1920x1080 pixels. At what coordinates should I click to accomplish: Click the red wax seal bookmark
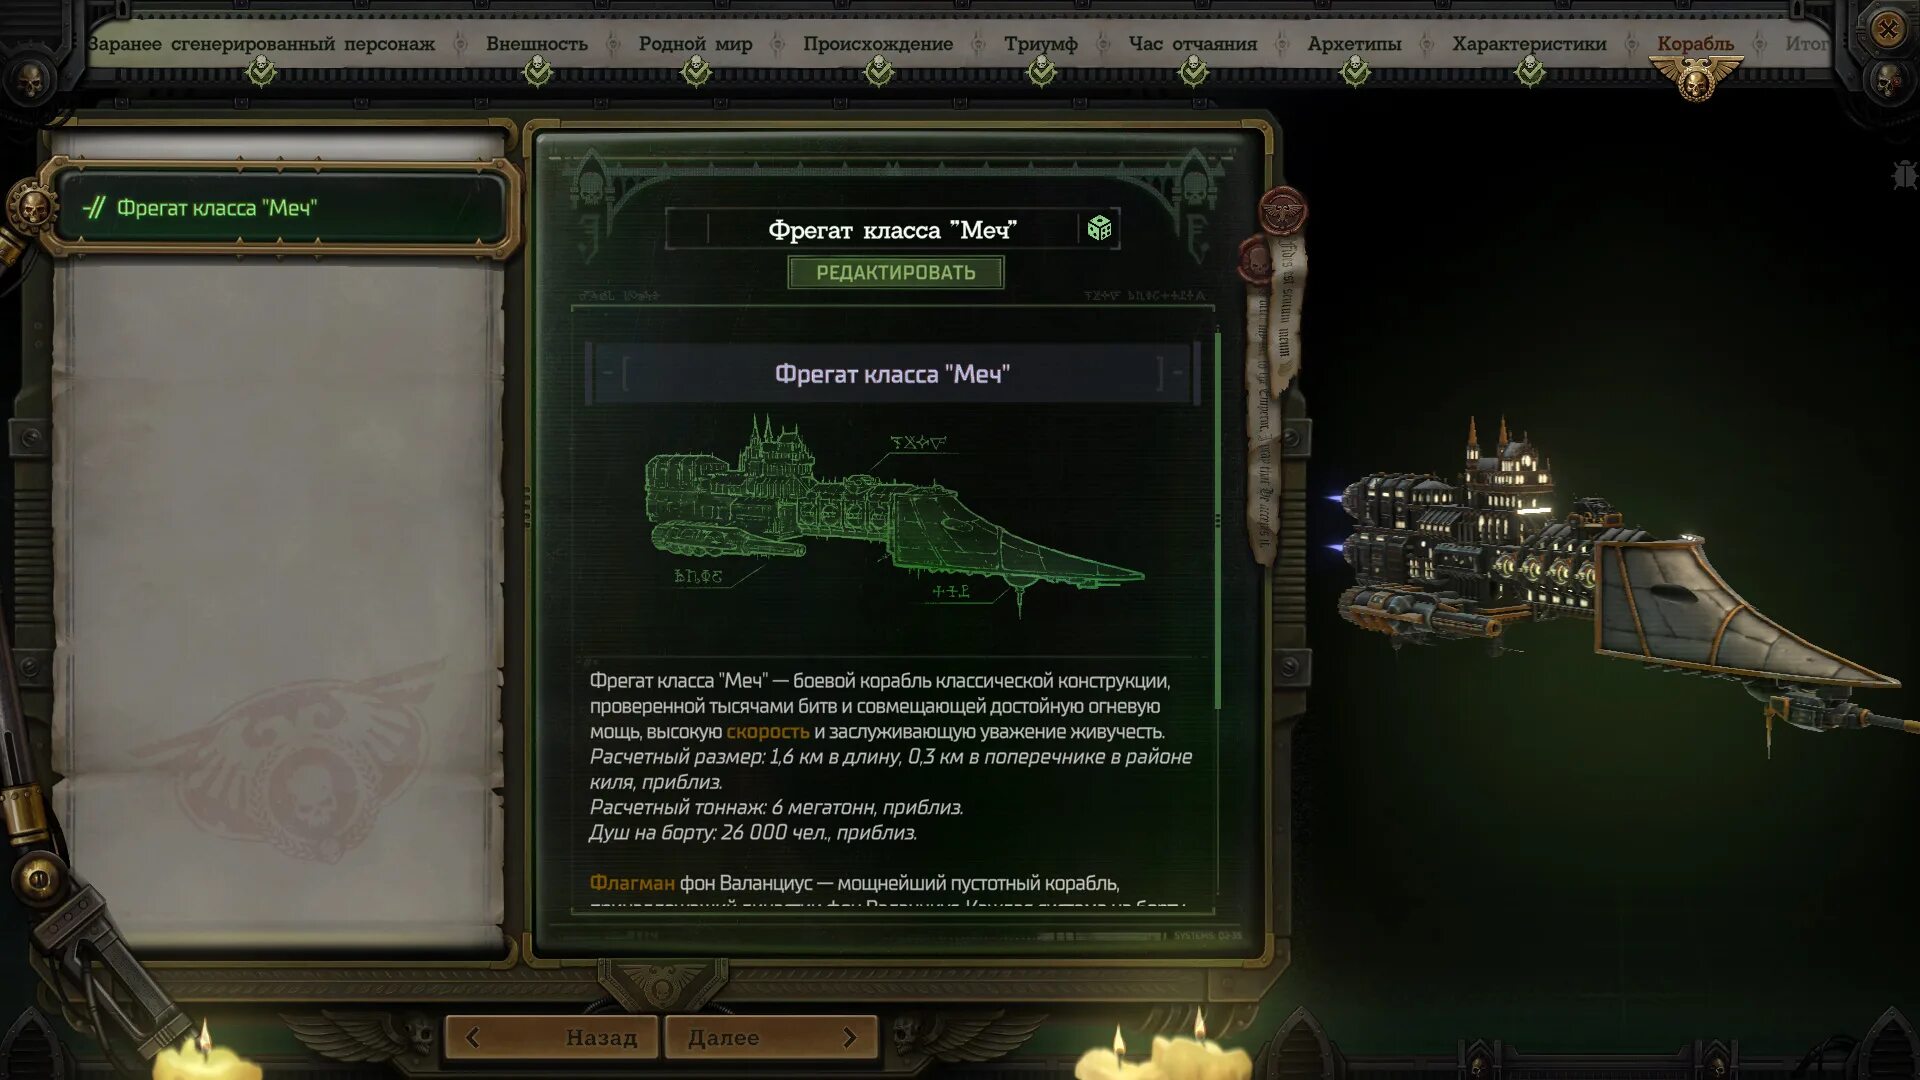tap(1282, 210)
